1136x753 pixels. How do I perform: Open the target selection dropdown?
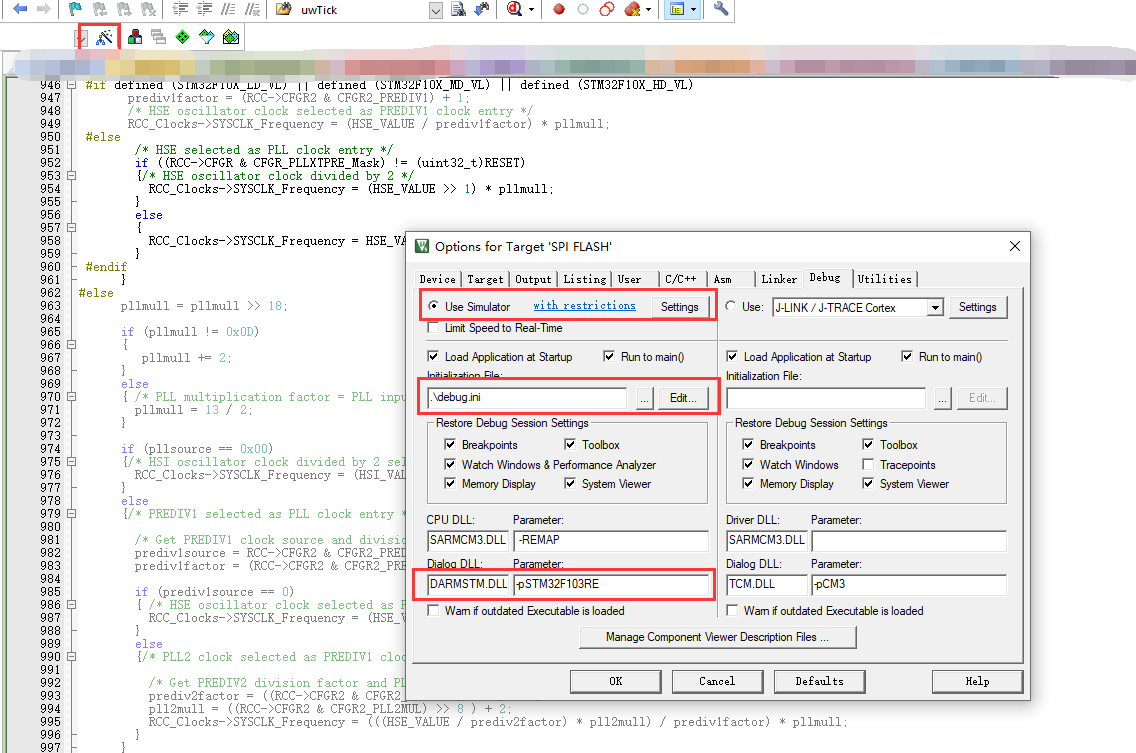pos(81,38)
